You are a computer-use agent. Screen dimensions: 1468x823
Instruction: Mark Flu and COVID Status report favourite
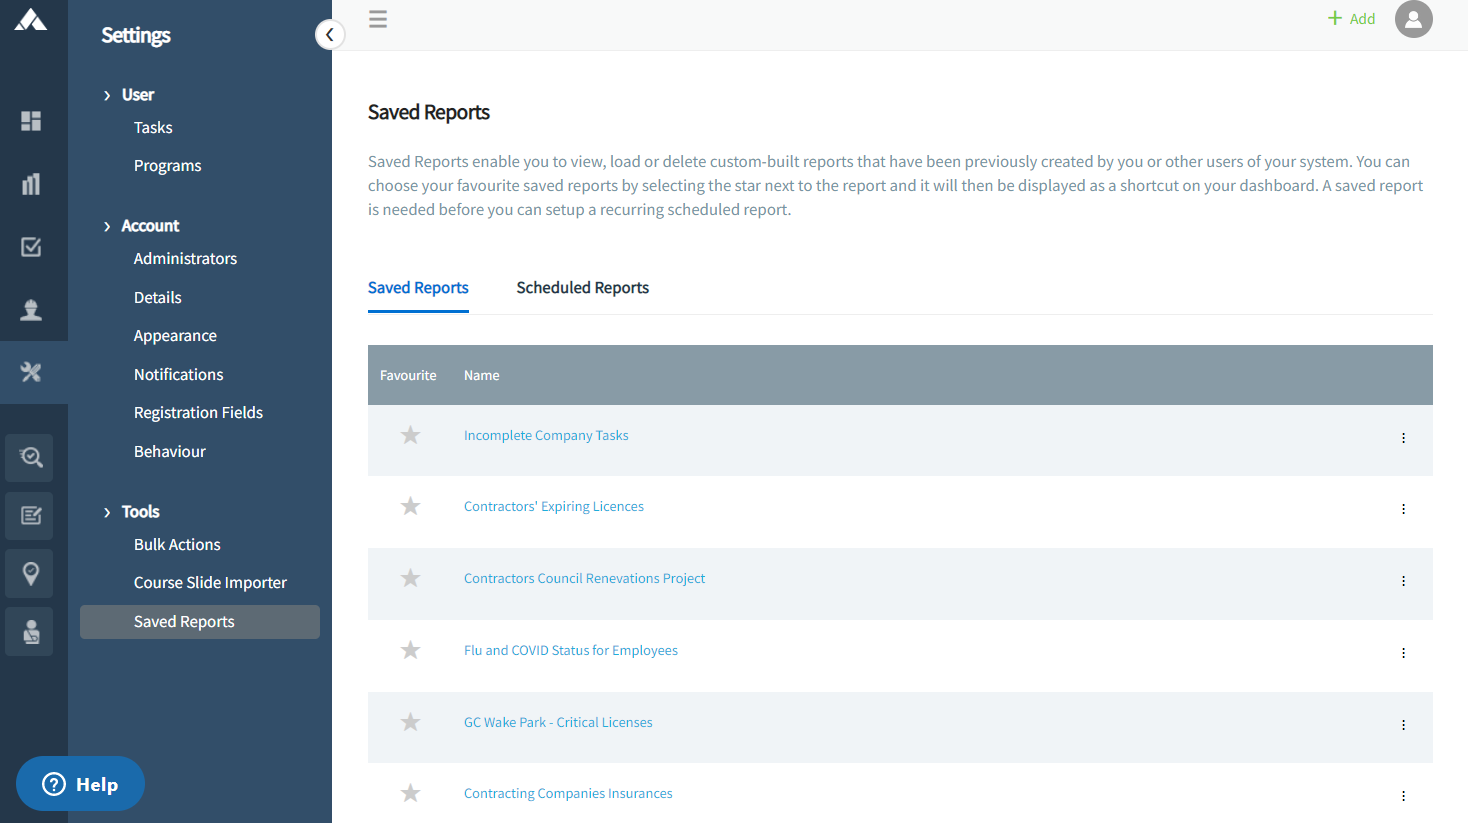click(x=410, y=651)
